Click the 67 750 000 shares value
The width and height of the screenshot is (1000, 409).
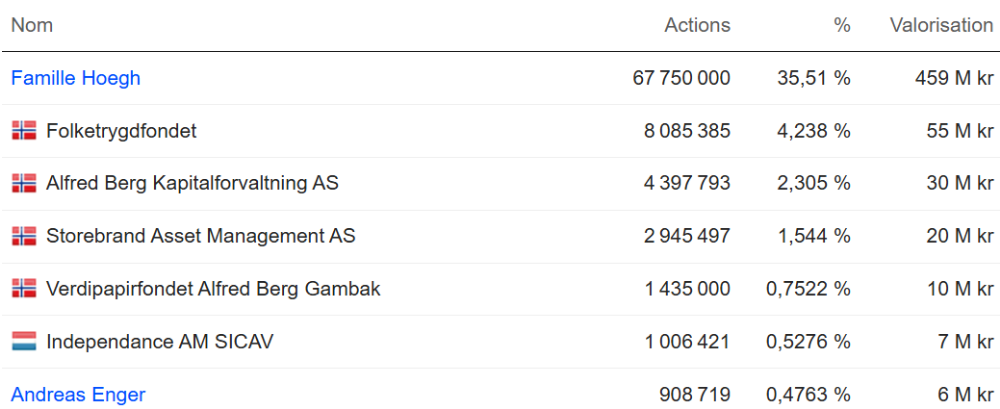(681, 78)
